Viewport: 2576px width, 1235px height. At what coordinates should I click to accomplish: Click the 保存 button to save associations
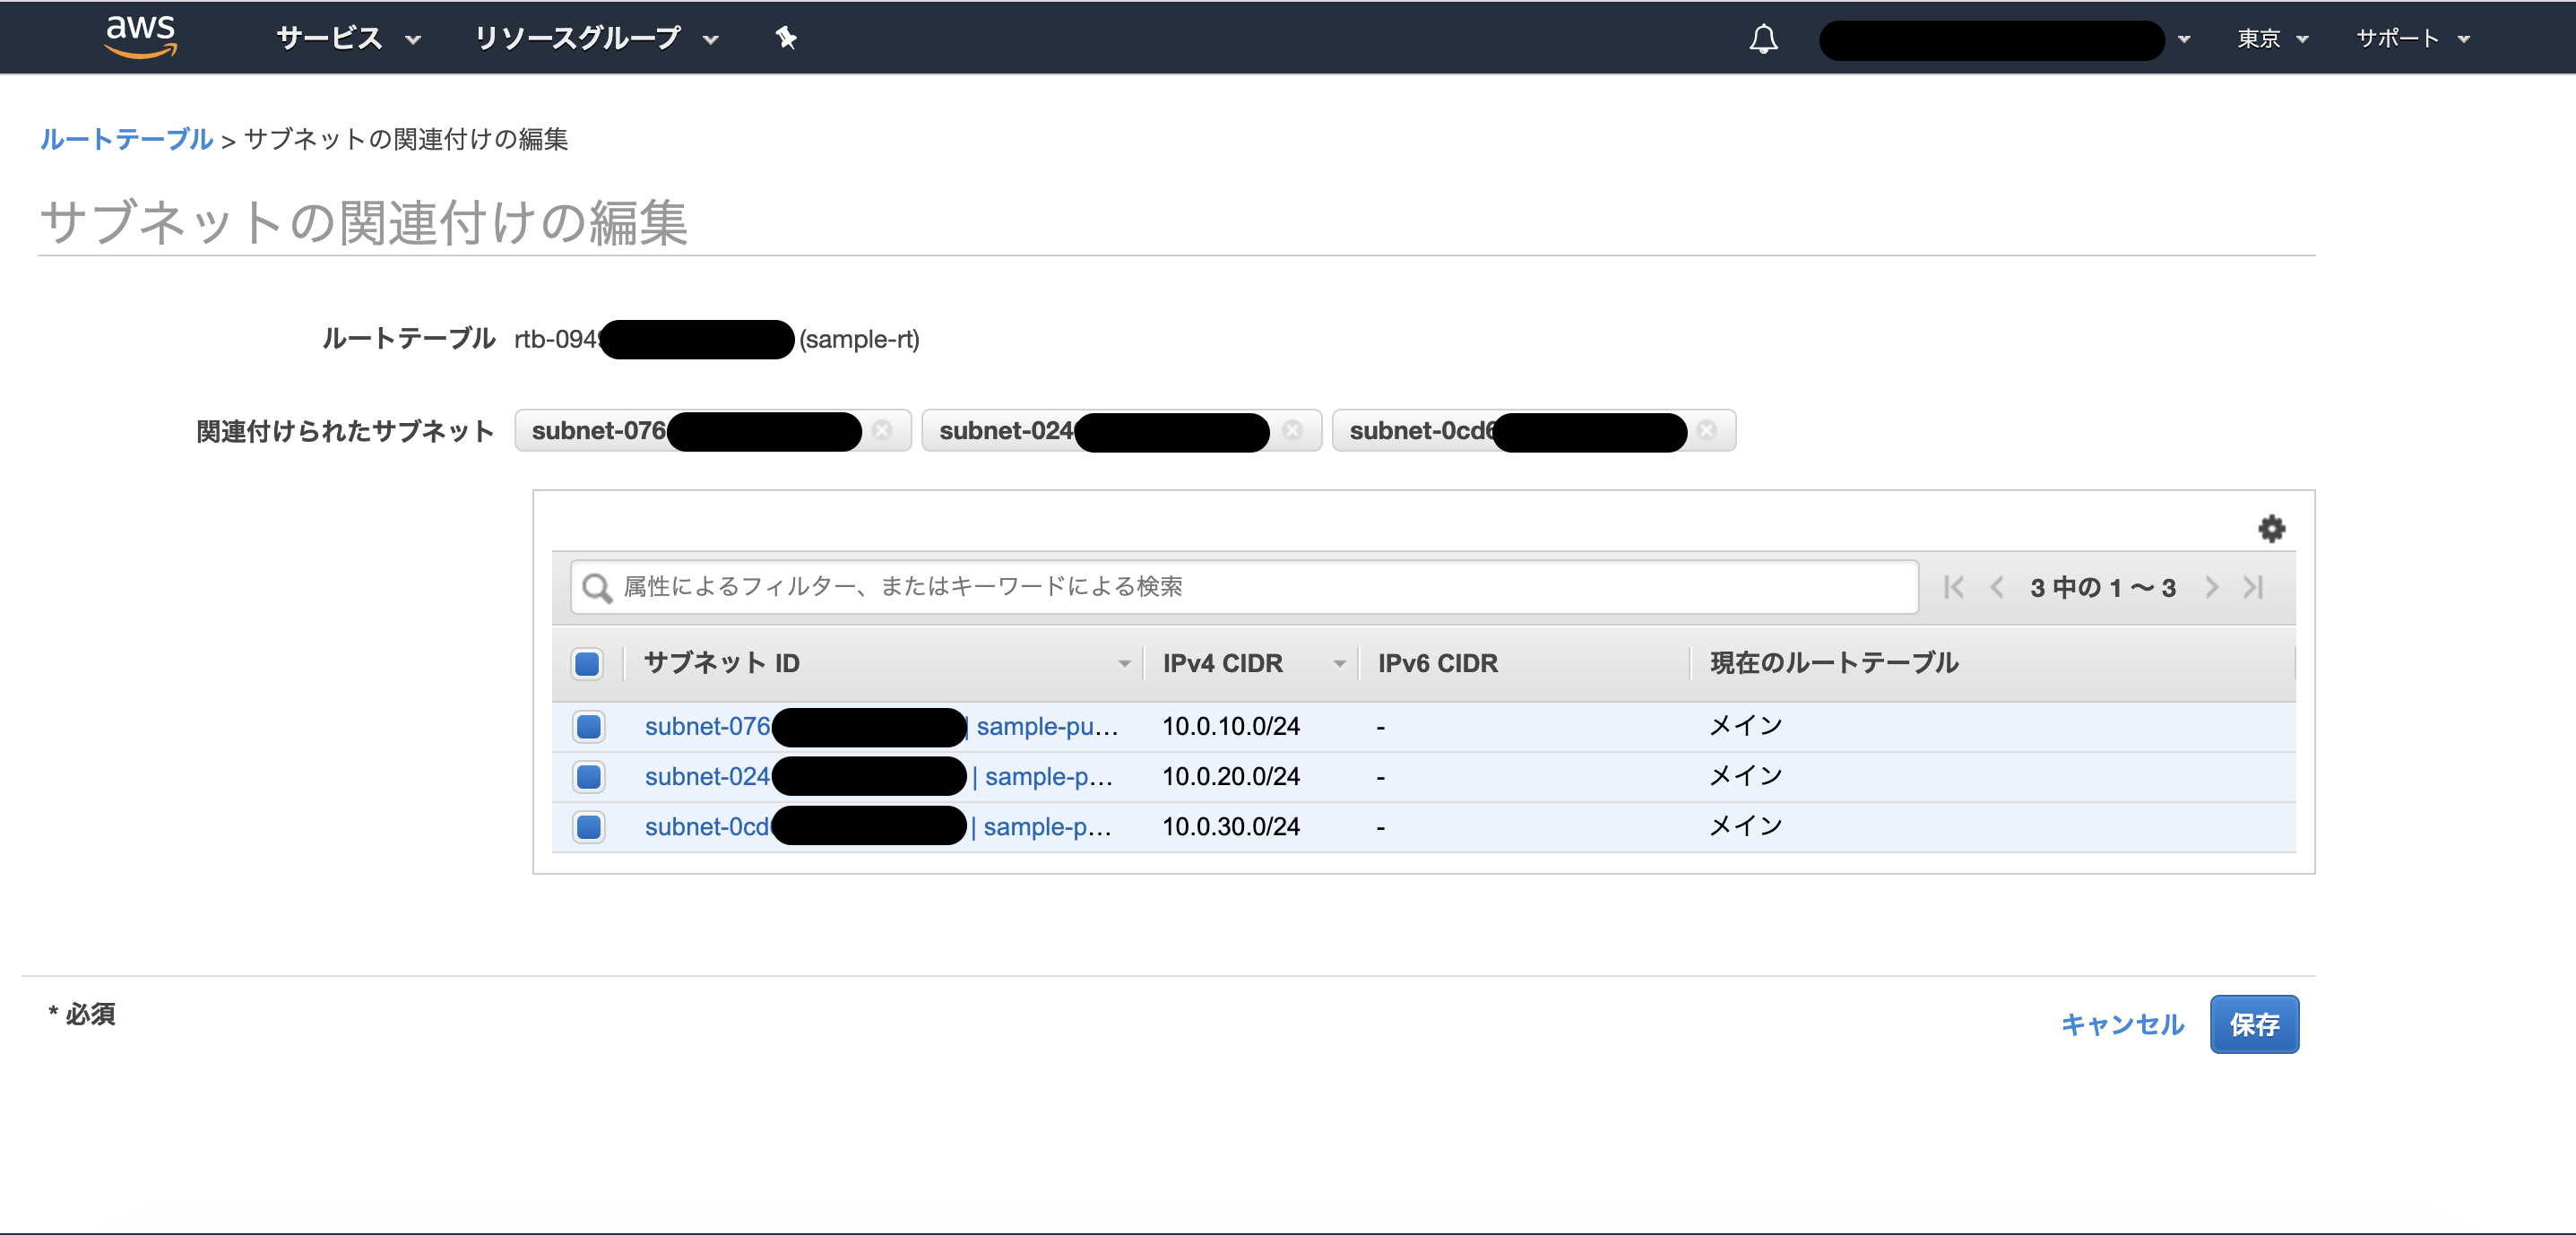tap(2254, 1024)
